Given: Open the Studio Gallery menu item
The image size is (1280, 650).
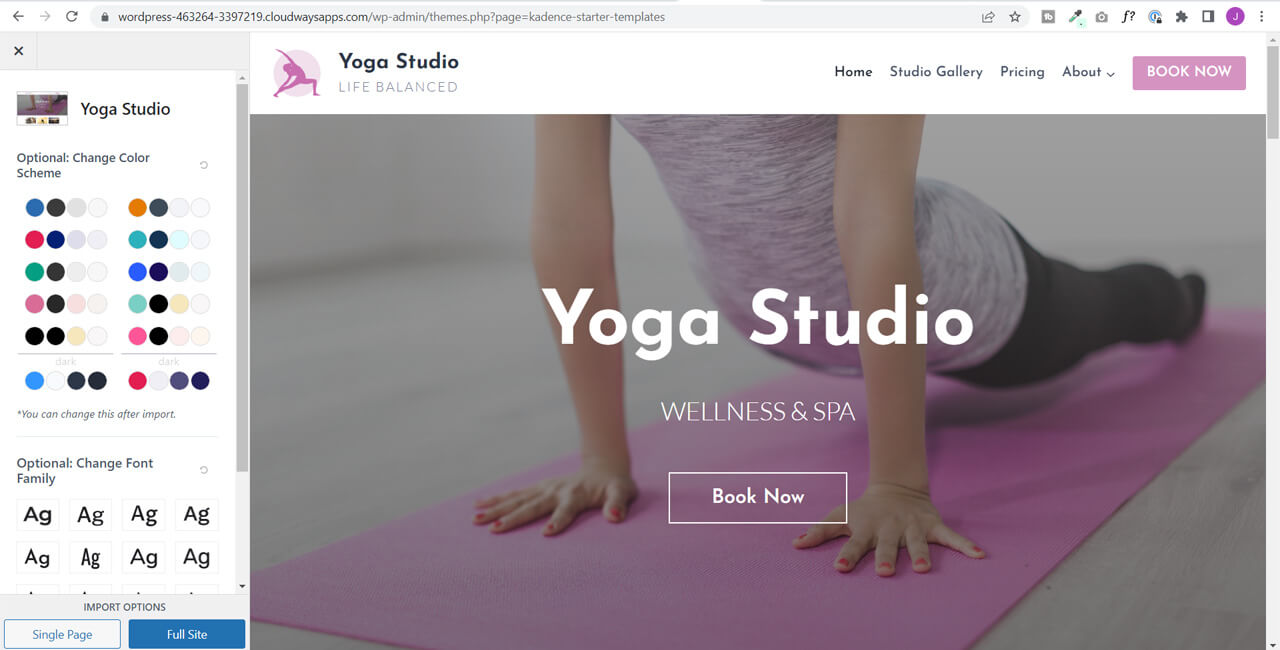Looking at the screenshot, I should pyautogui.click(x=936, y=72).
